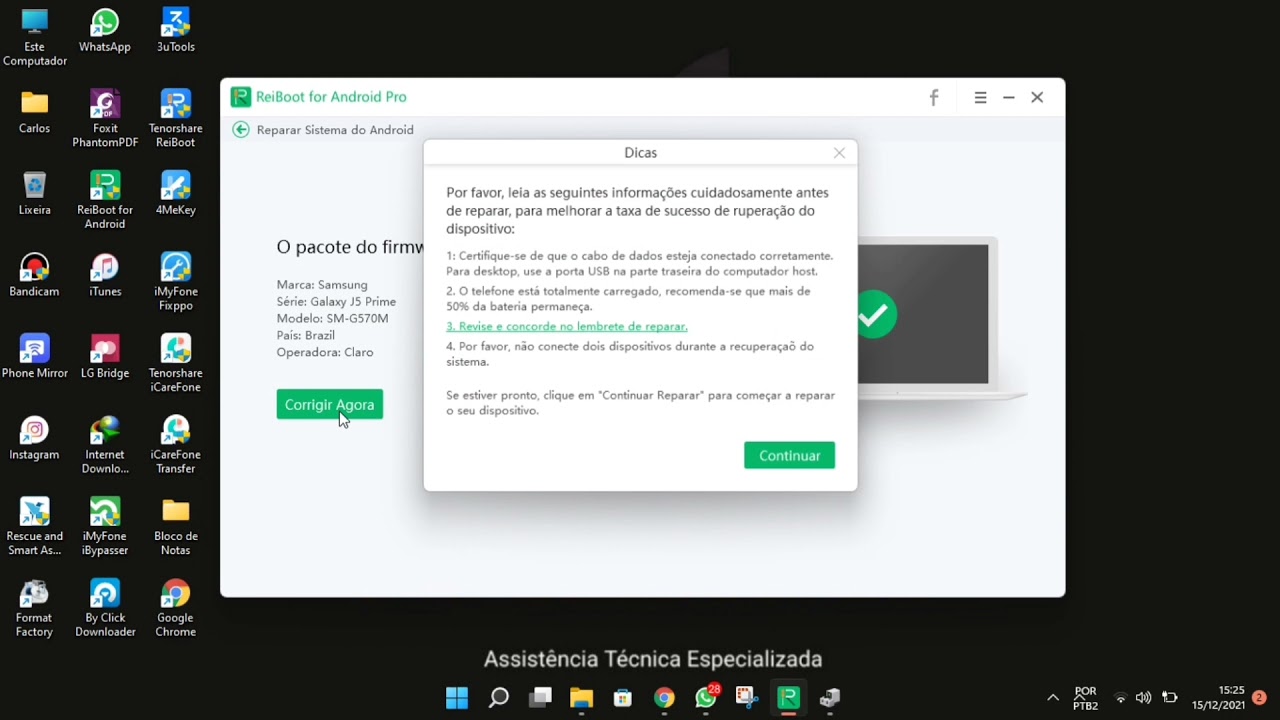Open WhatsApp desktop shortcut

point(105,31)
